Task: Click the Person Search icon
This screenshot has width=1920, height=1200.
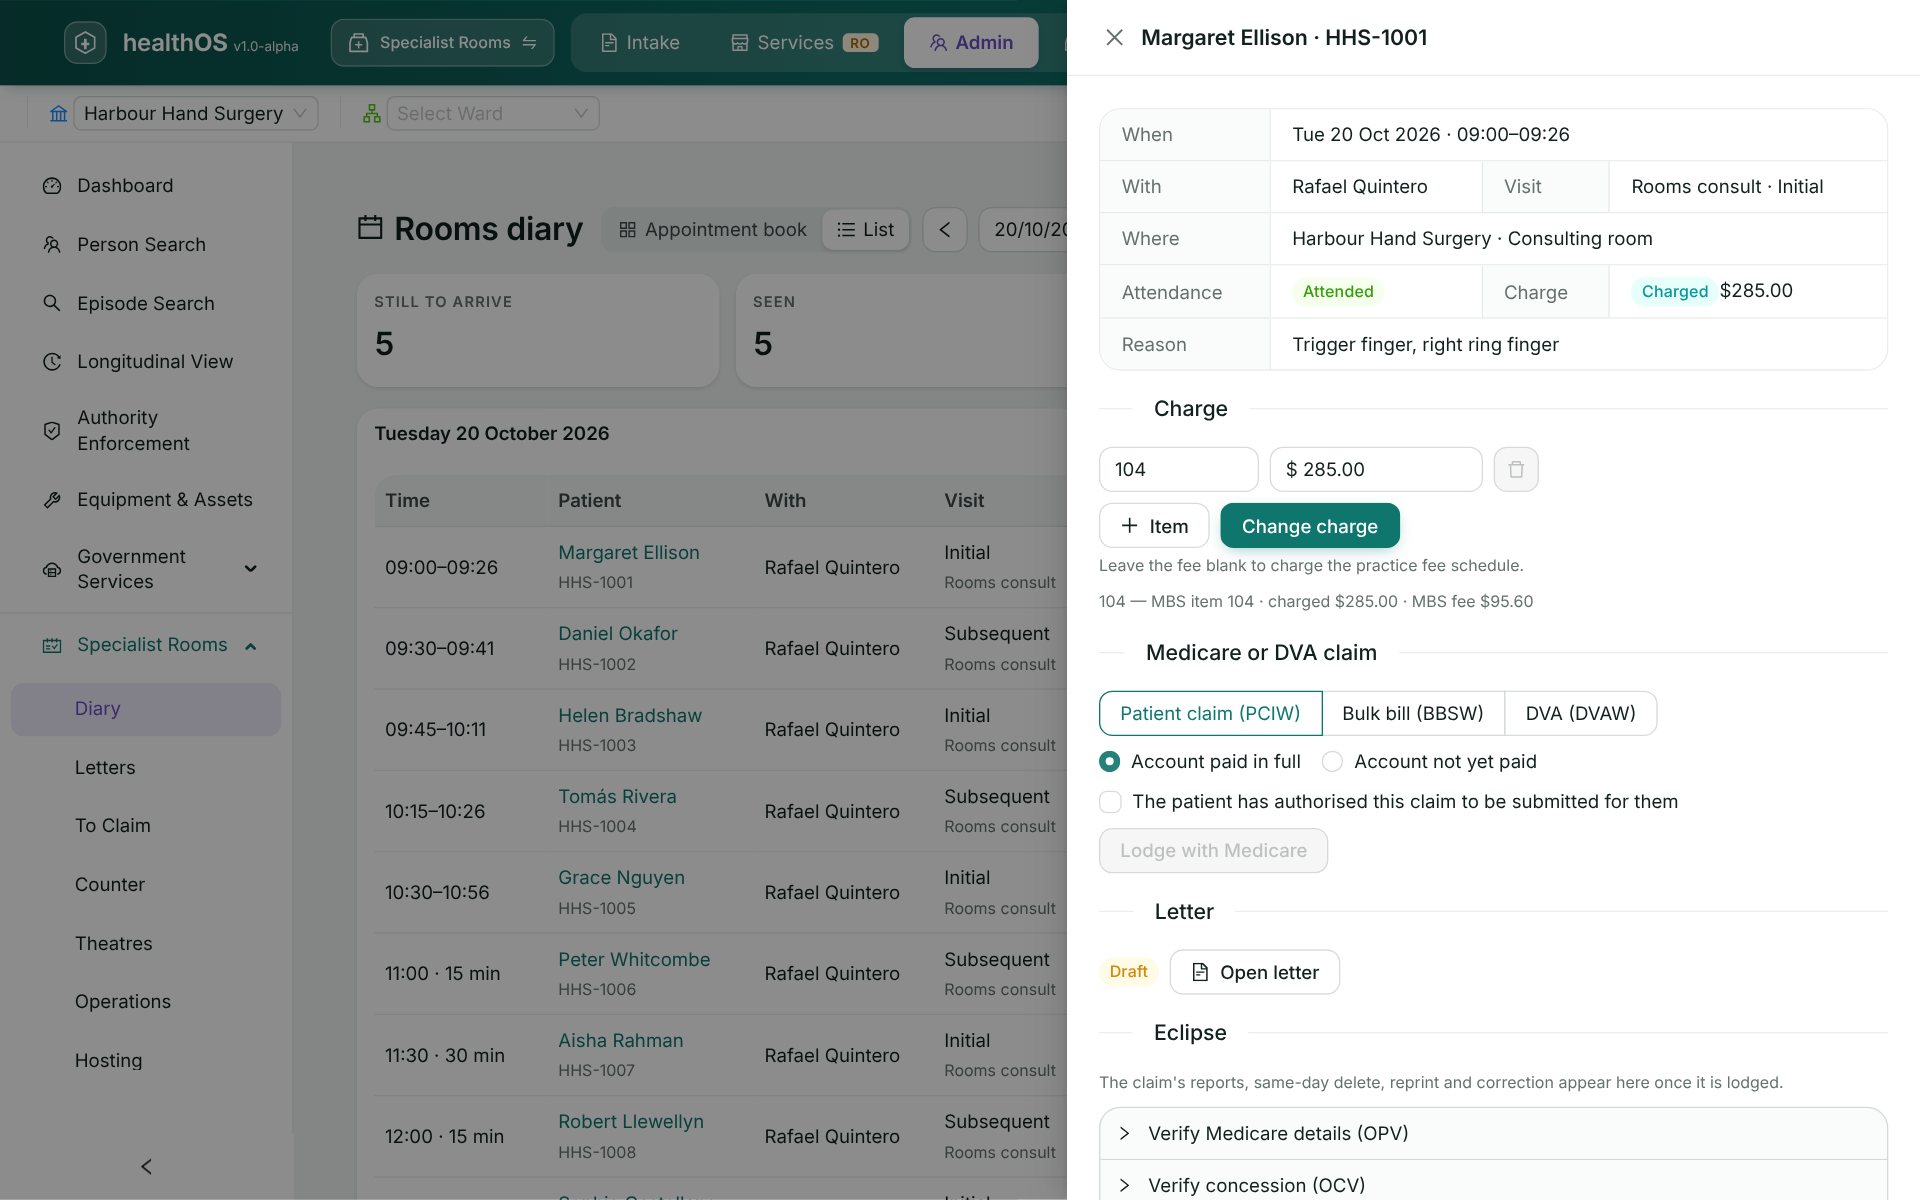Action: 52,245
